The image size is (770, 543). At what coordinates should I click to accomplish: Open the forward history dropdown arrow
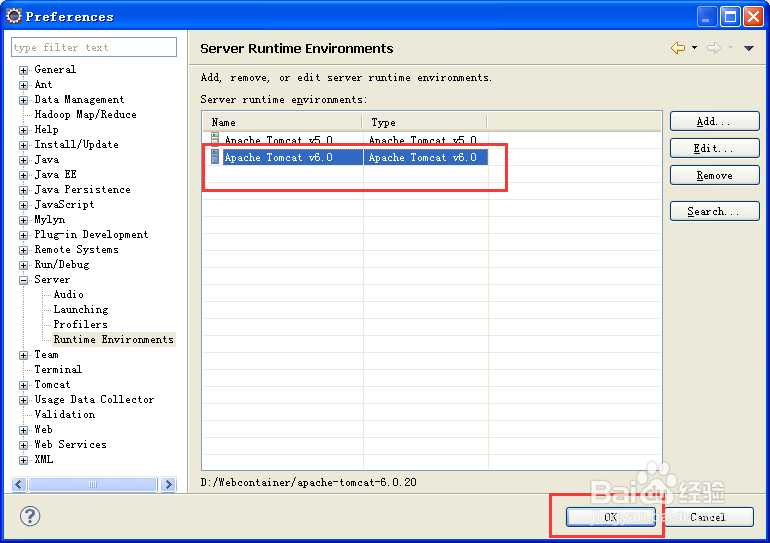tap(730, 48)
